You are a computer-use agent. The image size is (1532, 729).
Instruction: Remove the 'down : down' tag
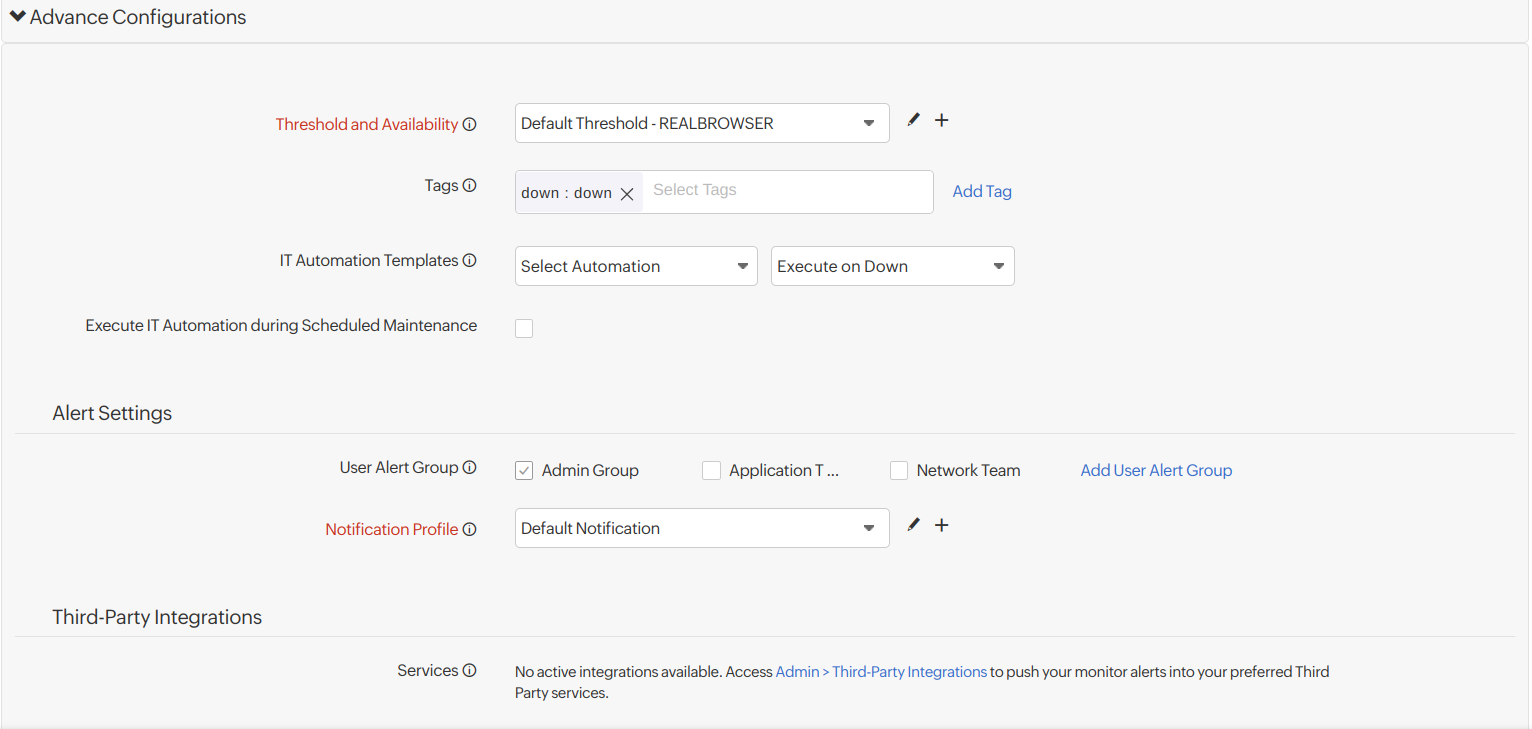[627, 194]
